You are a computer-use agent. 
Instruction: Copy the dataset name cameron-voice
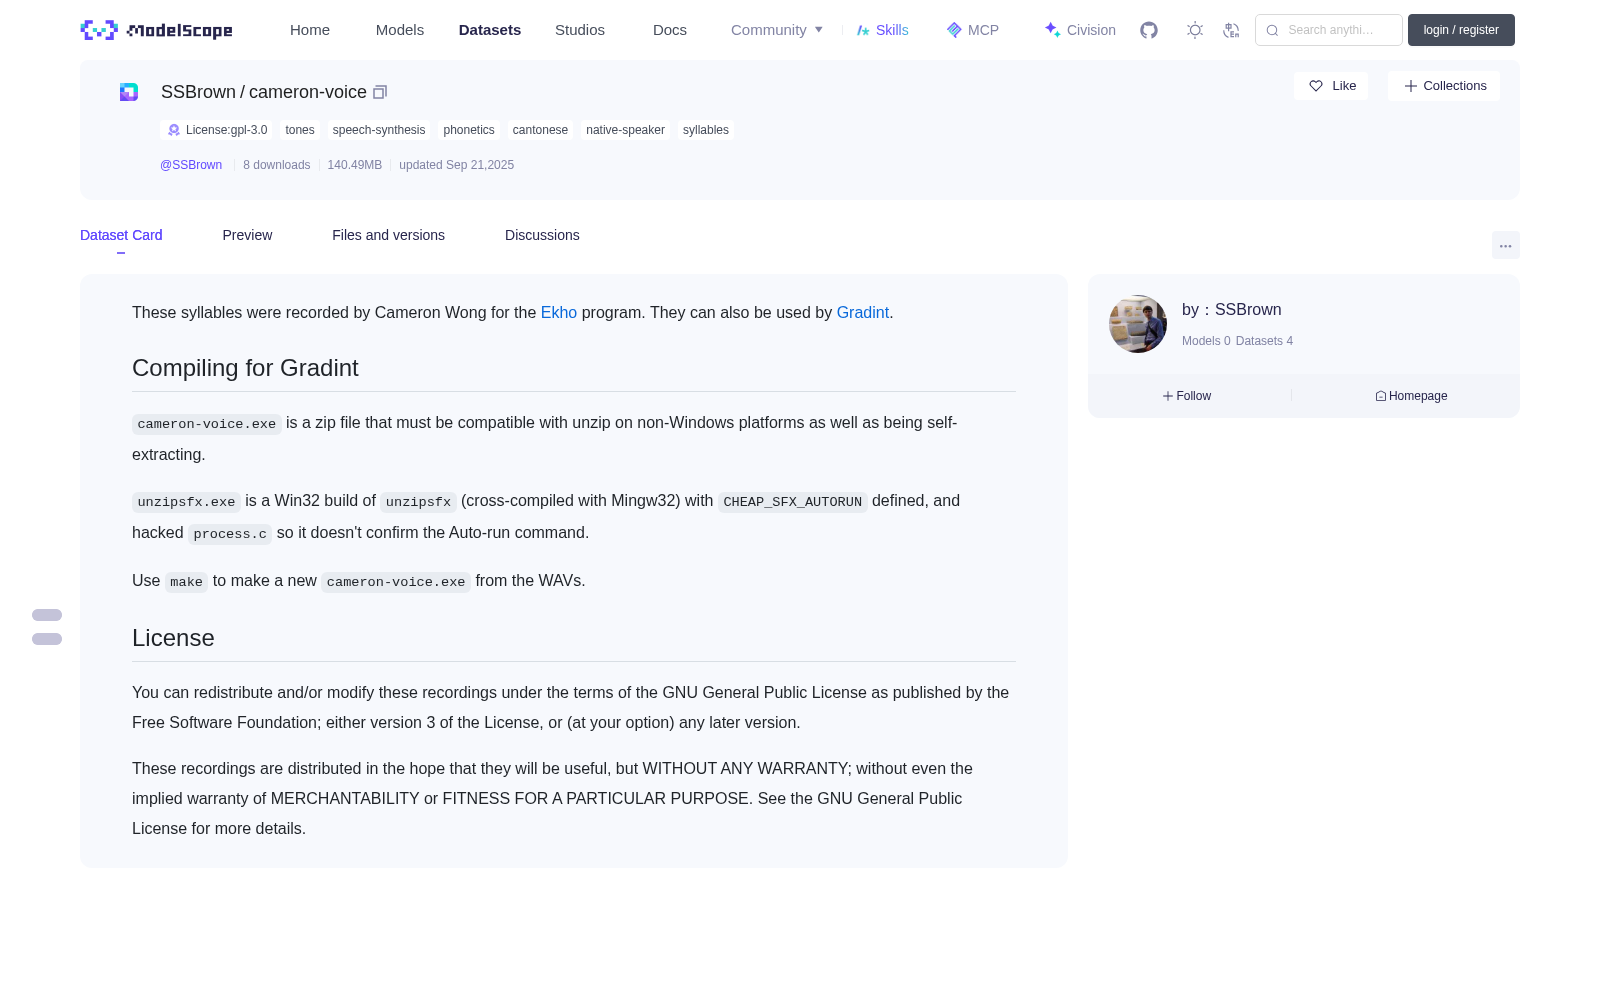pyautogui.click(x=380, y=92)
